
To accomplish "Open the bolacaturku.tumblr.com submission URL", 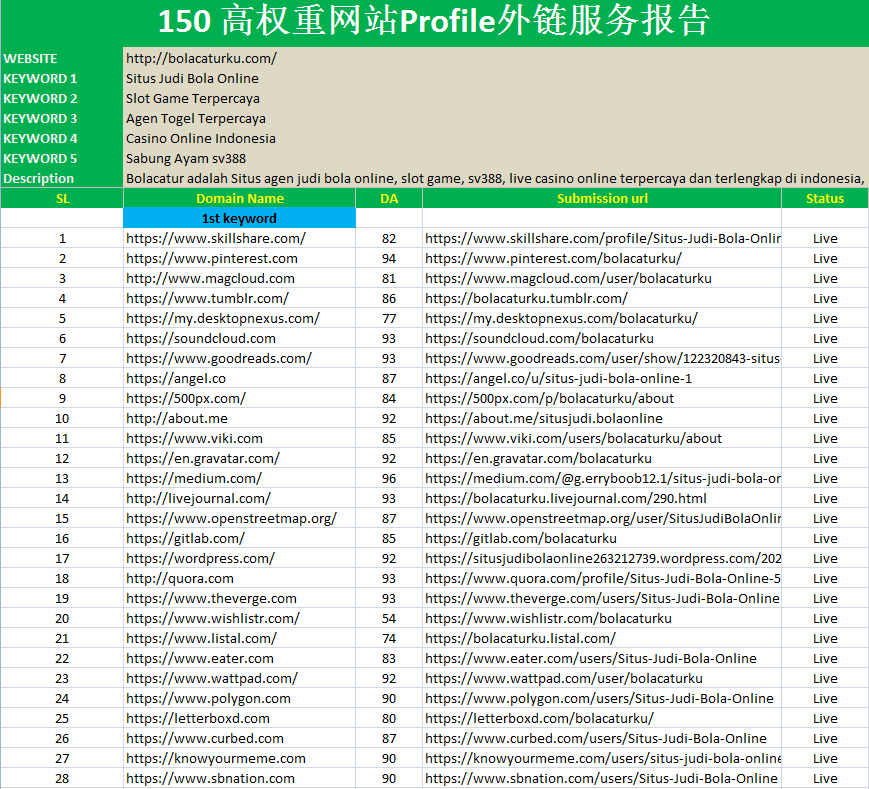I will click(526, 298).
